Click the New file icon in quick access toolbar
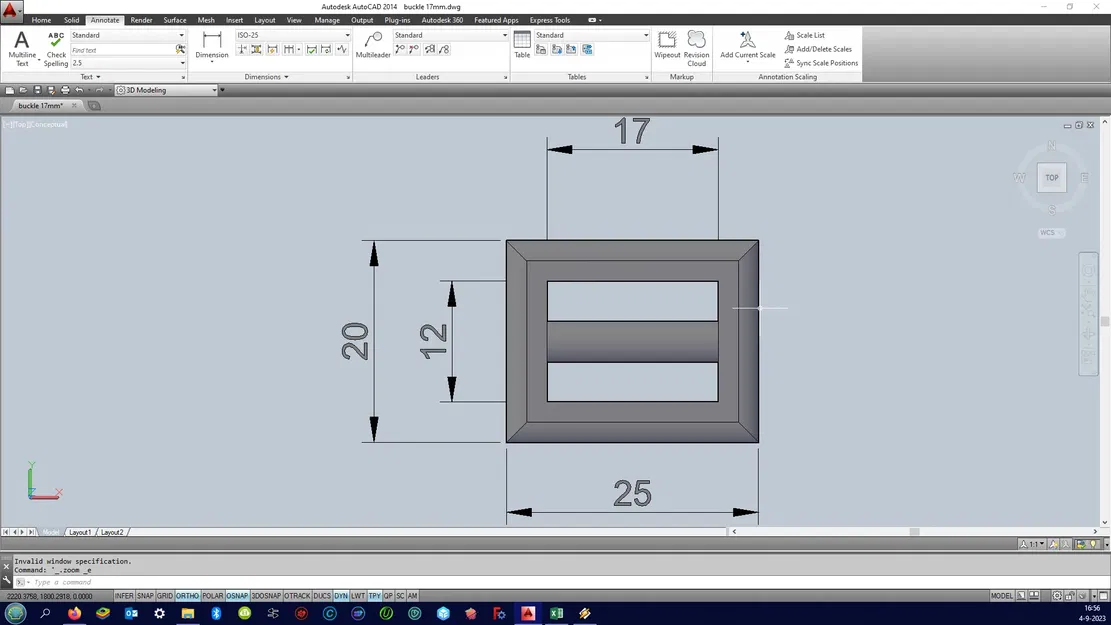 (9, 90)
